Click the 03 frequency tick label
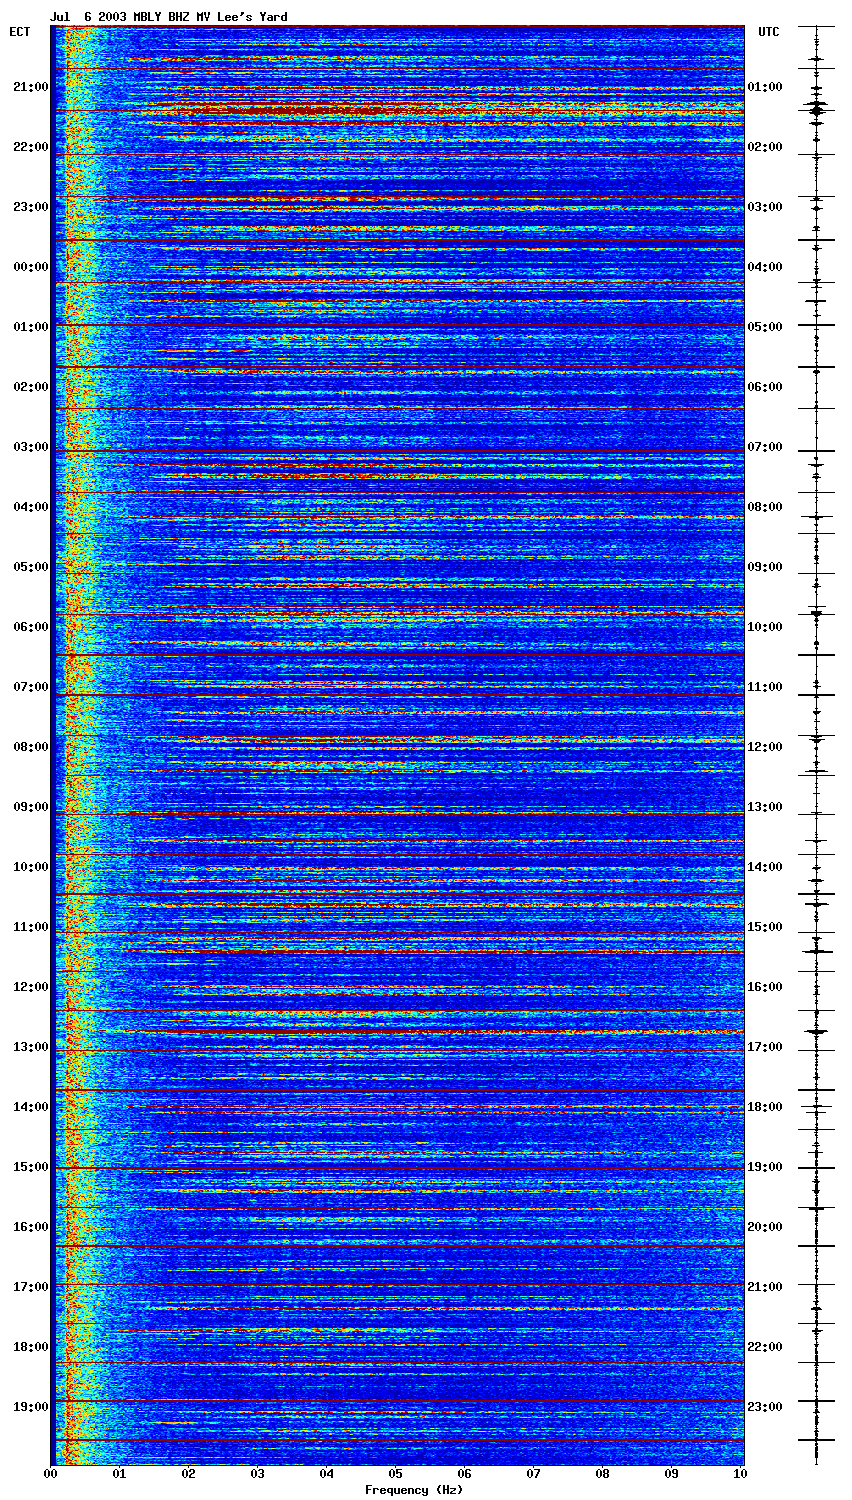Image resolution: width=852 pixels, height=1500 pixels. [258, 1473]
